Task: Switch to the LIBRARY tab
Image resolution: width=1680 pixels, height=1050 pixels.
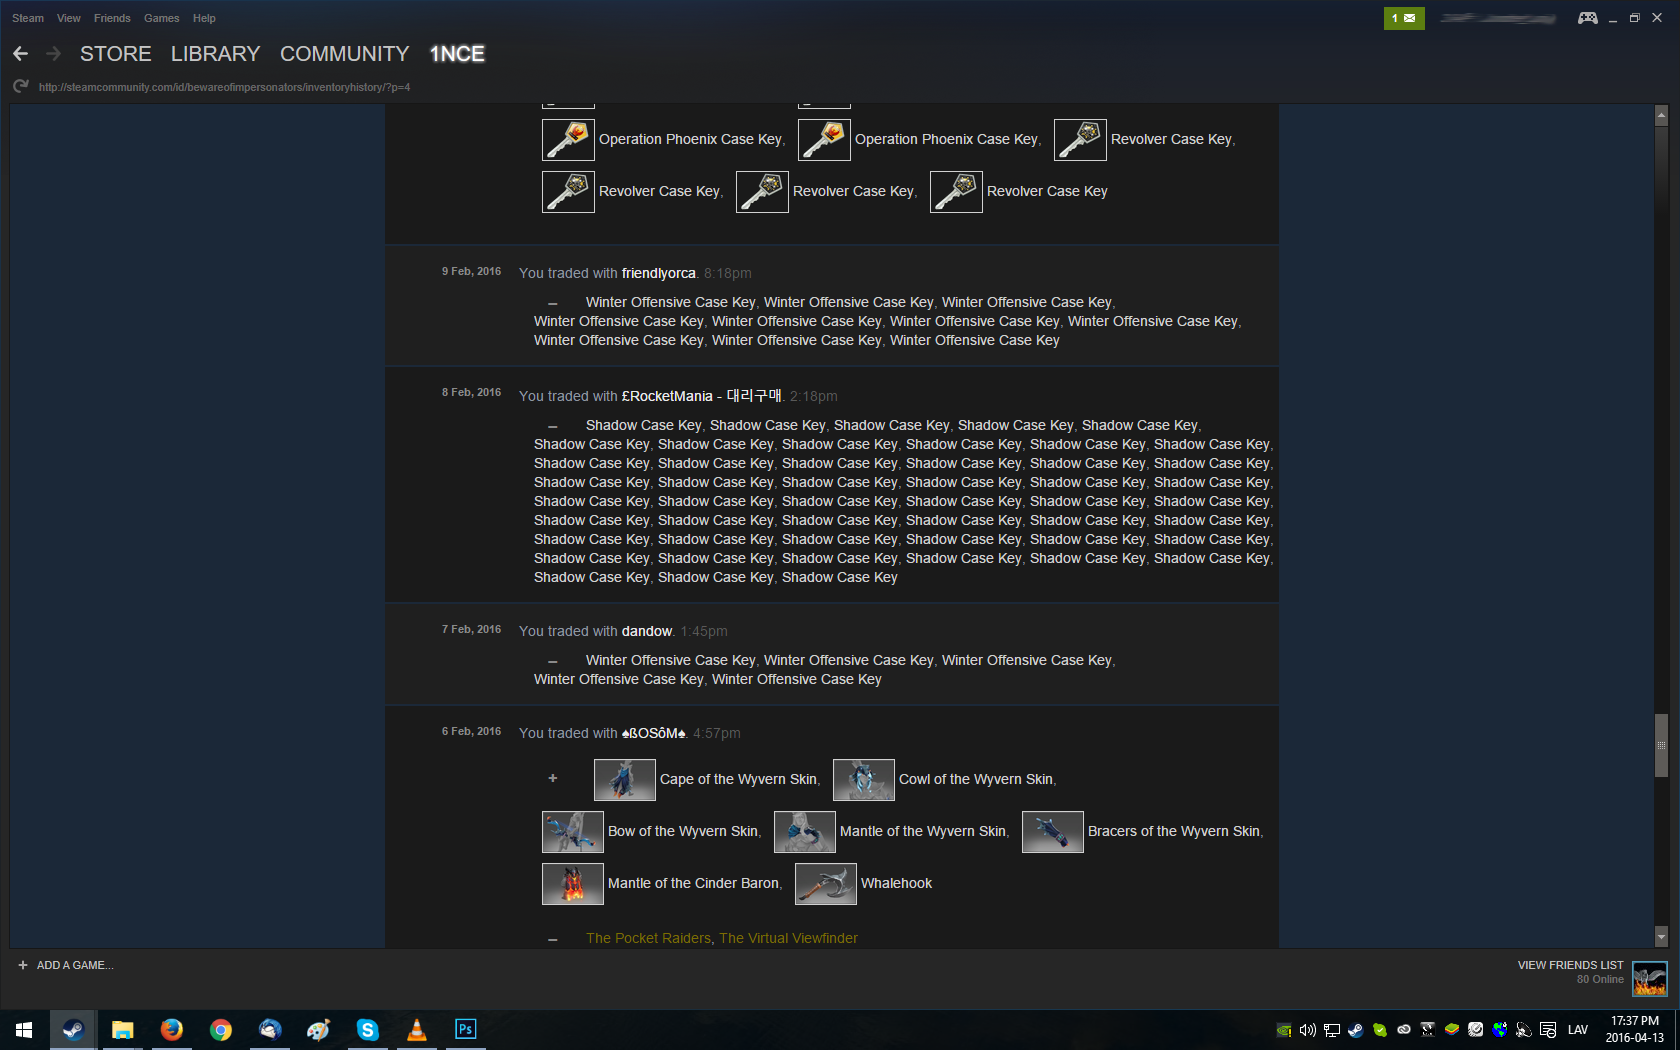Action: pos(215,54)
